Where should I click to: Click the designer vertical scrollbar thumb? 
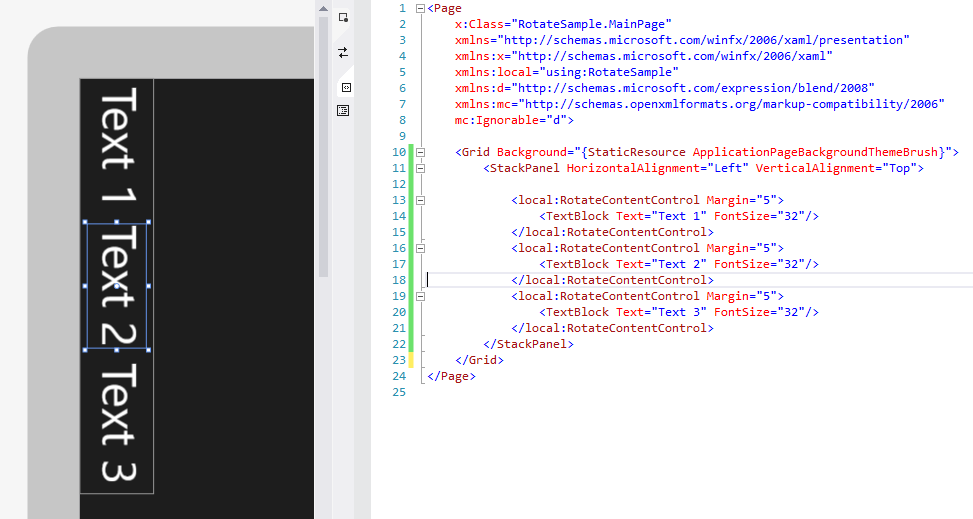tap(323, 147)
